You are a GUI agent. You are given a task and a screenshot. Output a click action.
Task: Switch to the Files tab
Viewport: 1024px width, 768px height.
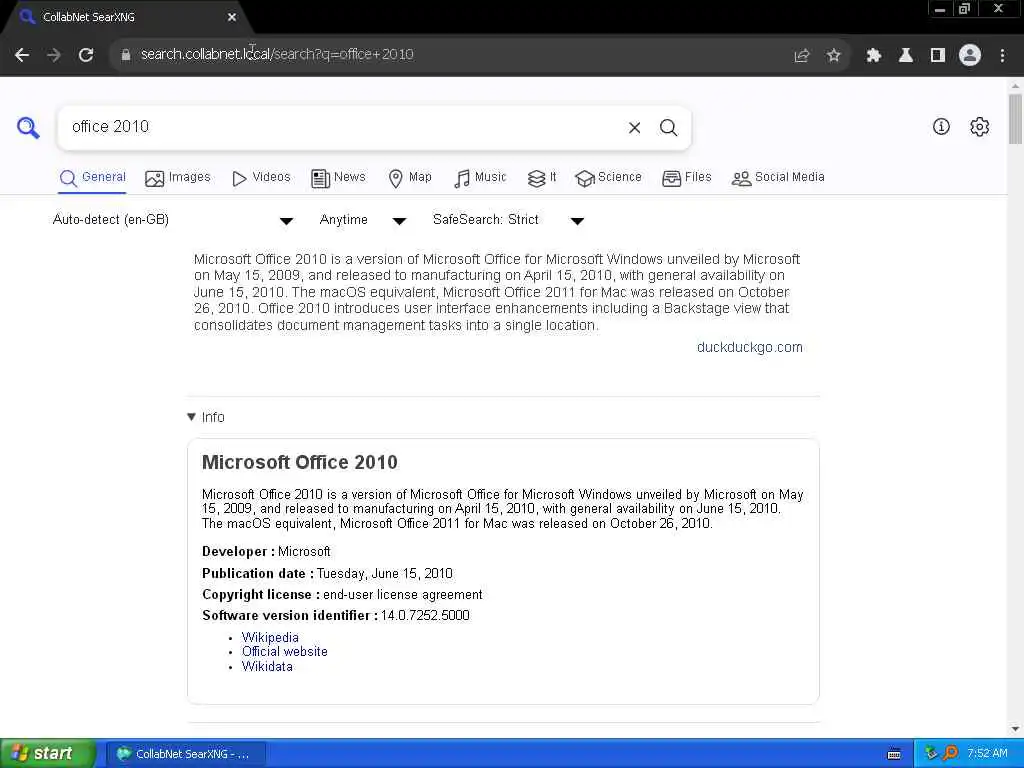[x=686, y=178]
